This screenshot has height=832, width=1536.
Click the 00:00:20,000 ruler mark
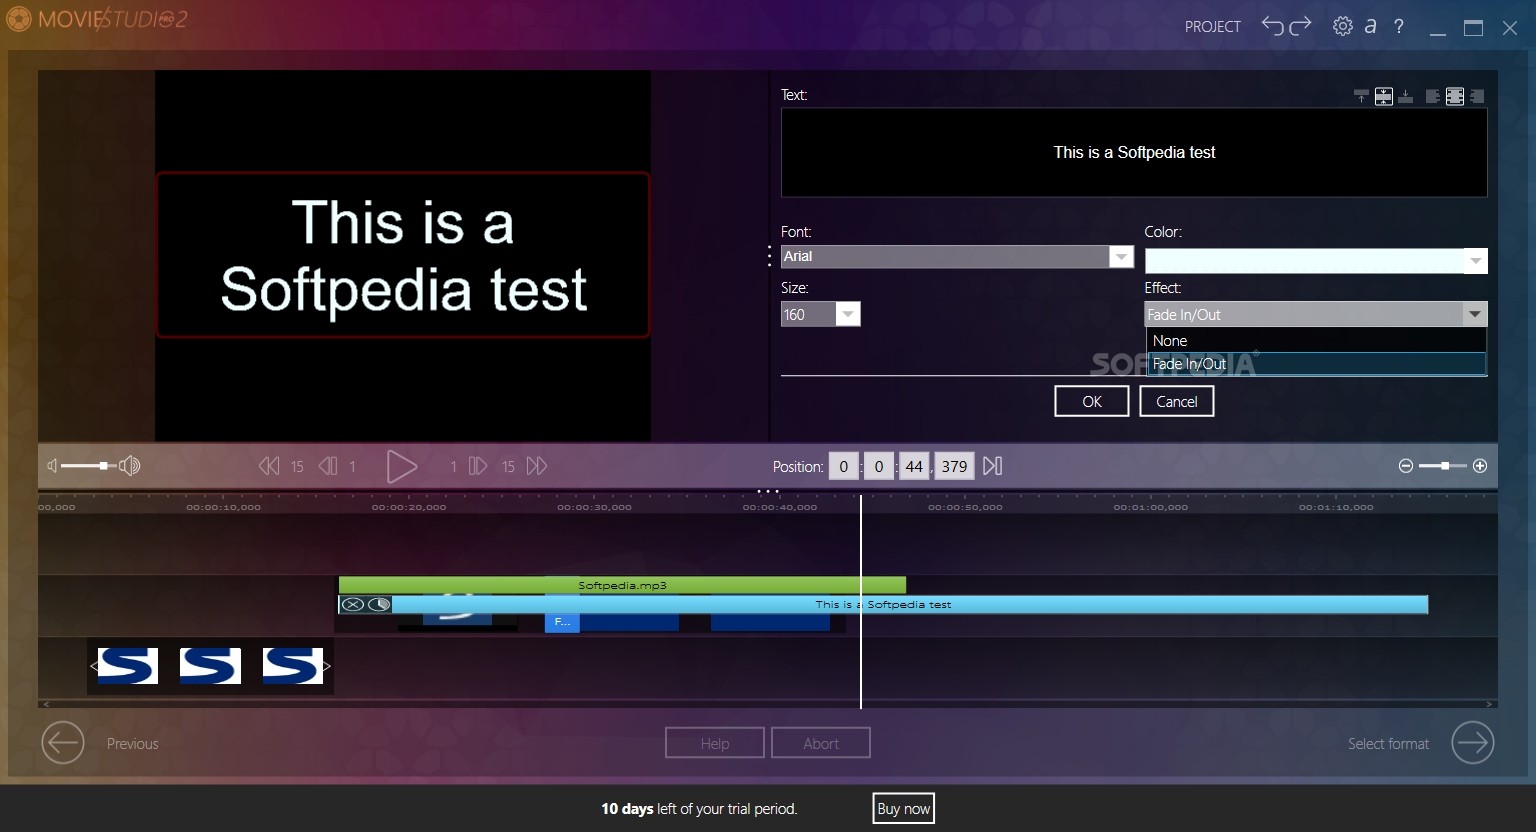coord(409,507)
